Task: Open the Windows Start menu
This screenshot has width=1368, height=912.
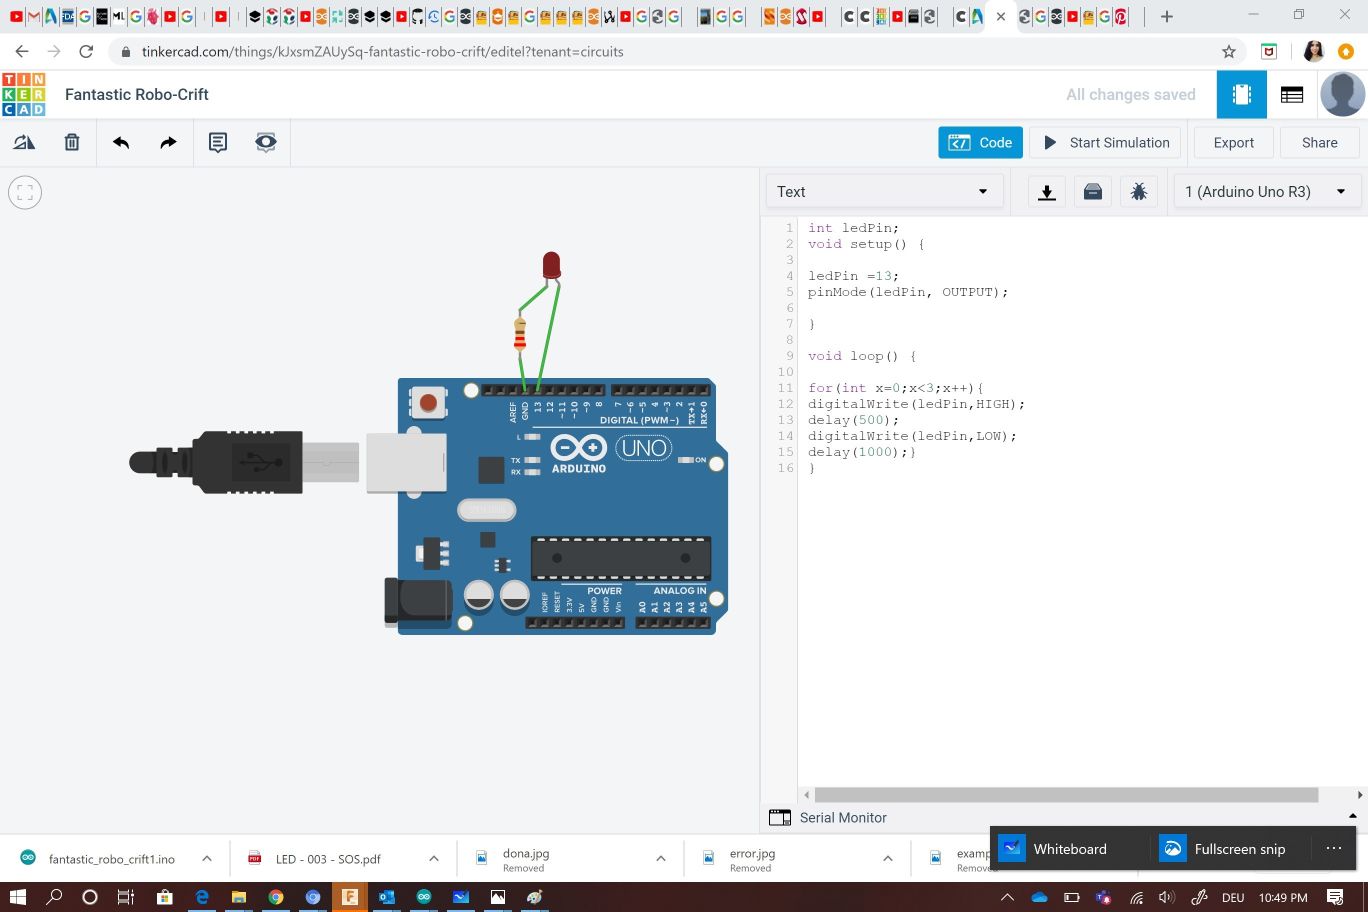Action: point(17,897)
